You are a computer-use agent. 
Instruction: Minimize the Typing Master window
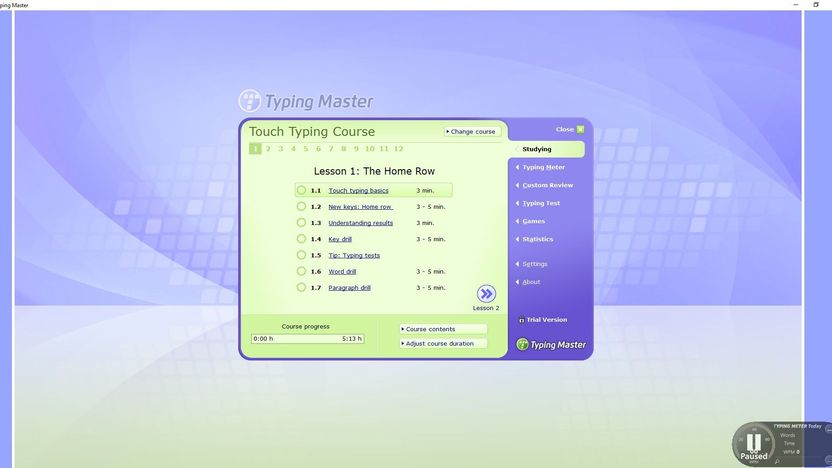pyautogui.click(x=795, y=4)
